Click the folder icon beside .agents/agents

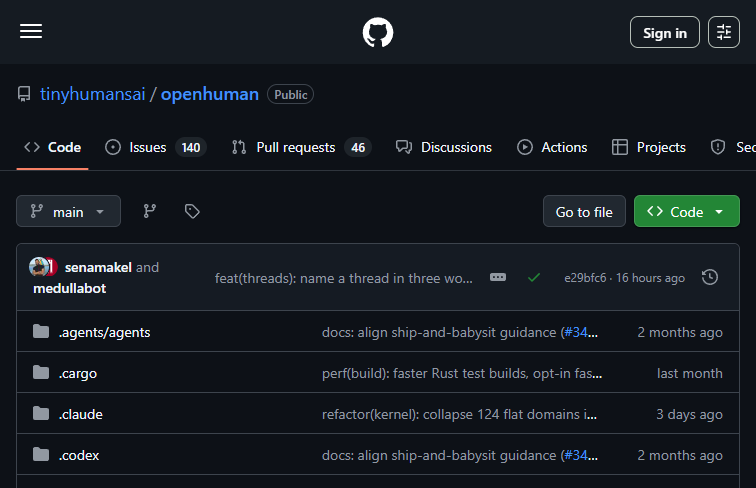(x=41, y=331)
